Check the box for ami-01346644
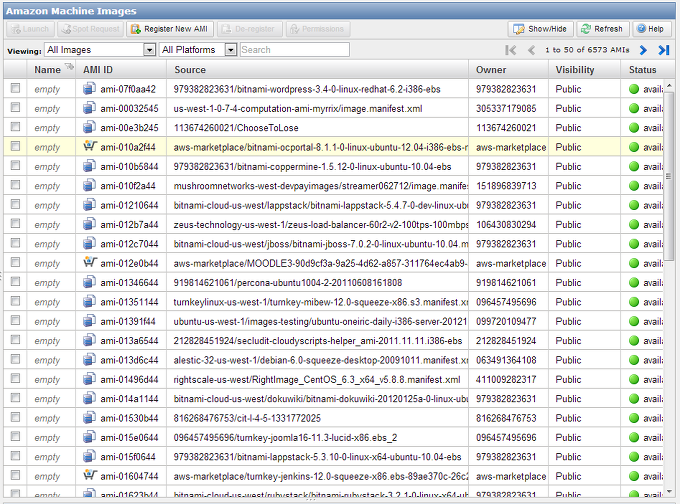 [16, 282]
